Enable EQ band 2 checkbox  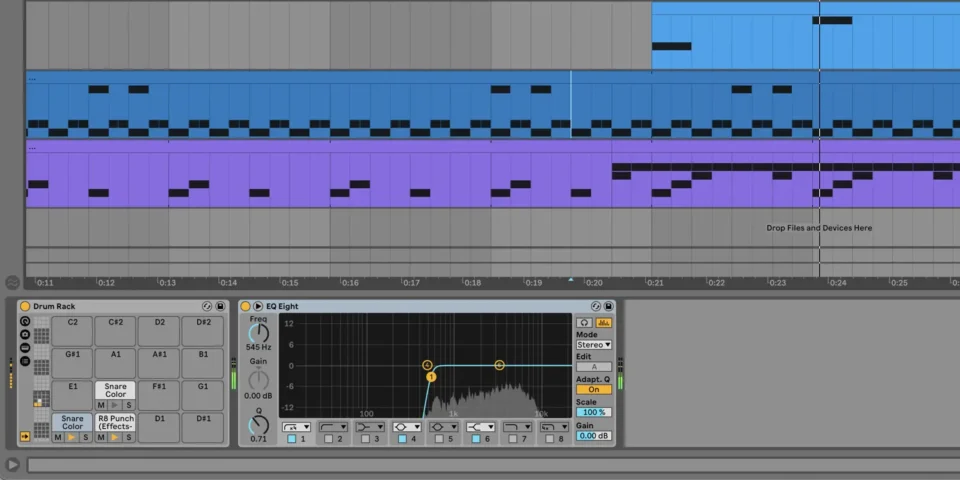(x=328, y=439)
